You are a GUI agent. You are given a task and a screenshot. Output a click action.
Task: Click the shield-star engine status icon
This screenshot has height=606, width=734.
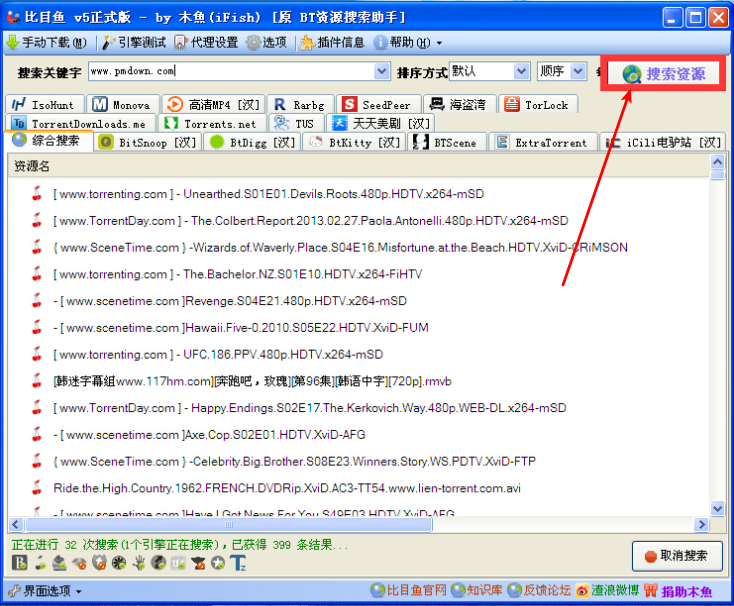click(x=99, y=562)
